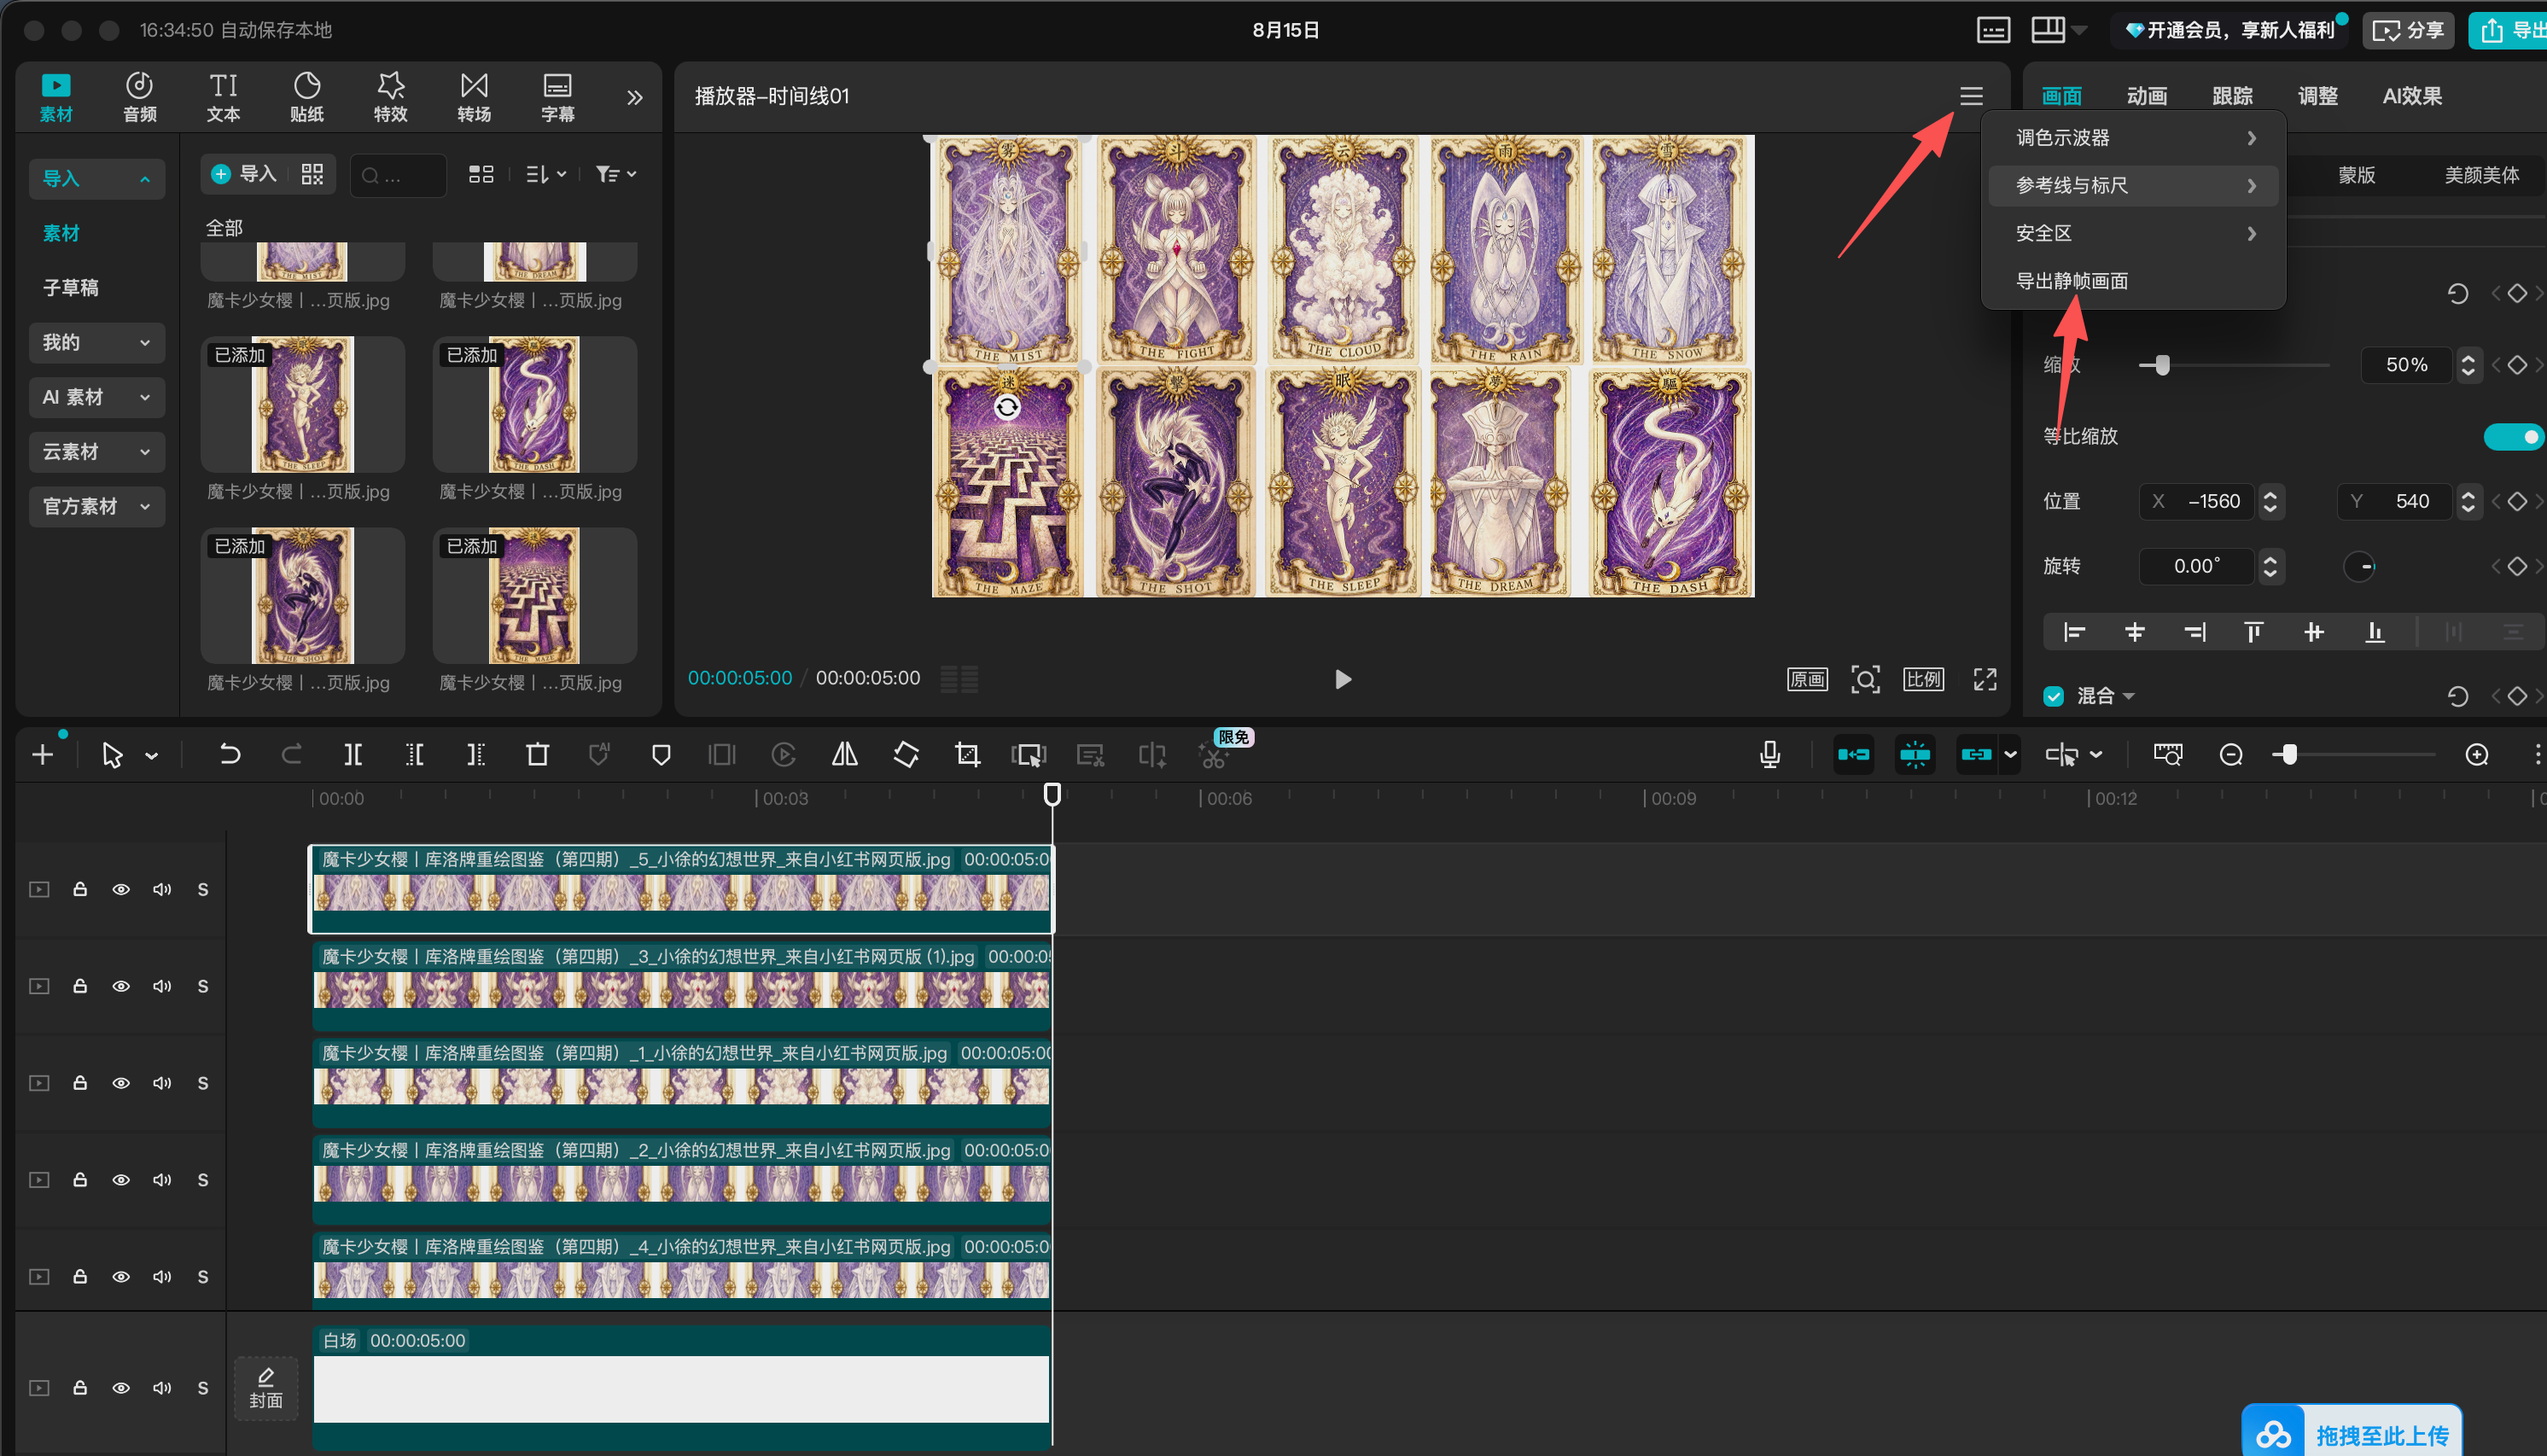Hide the 白场 track with eye icon

pos(121,1388)
